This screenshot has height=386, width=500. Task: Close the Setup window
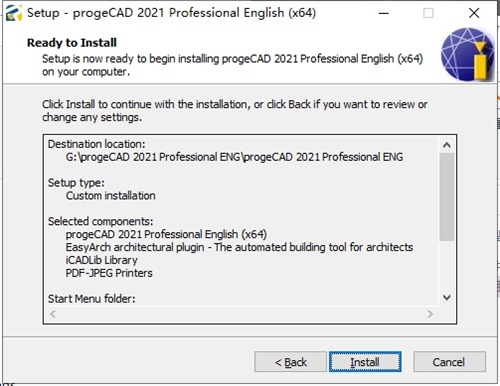474,13
